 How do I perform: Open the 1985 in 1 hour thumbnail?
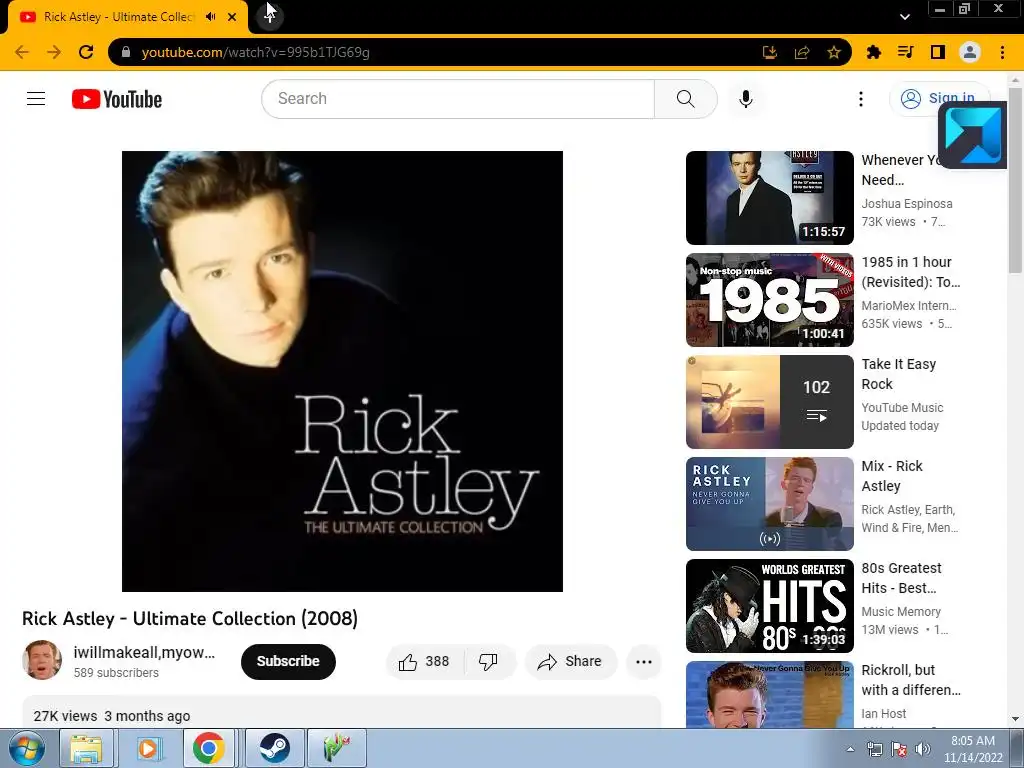pyautogui.click(x=769, y=300)
